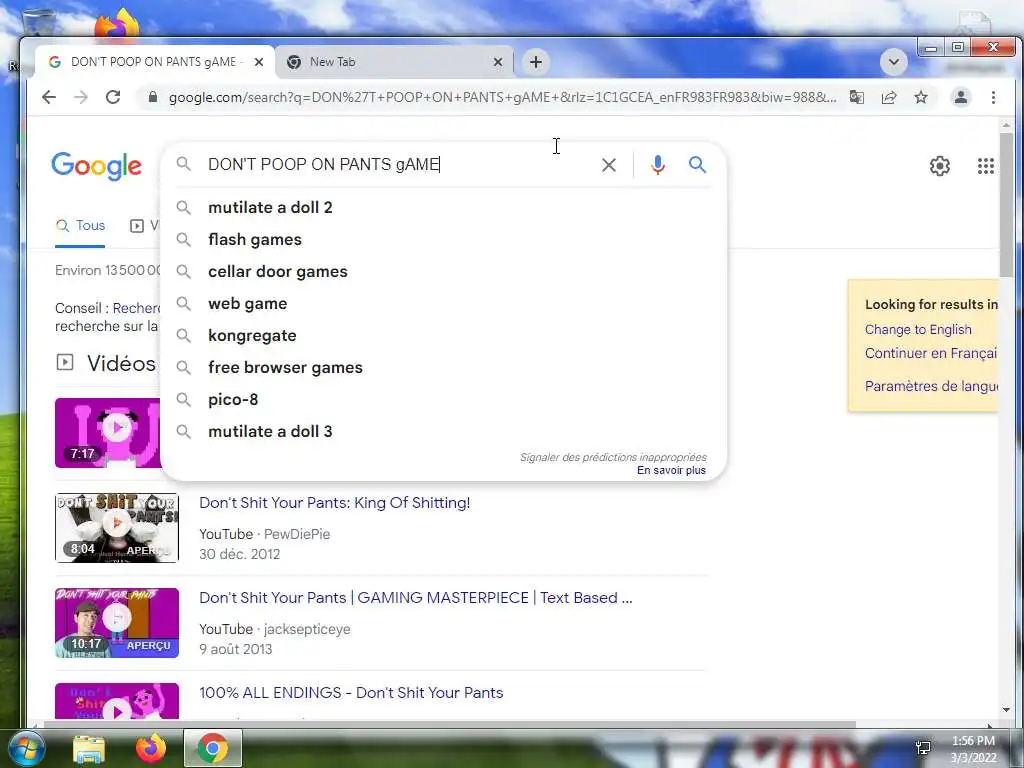
Task: Go back to the previous page
Action: [49, 97]
